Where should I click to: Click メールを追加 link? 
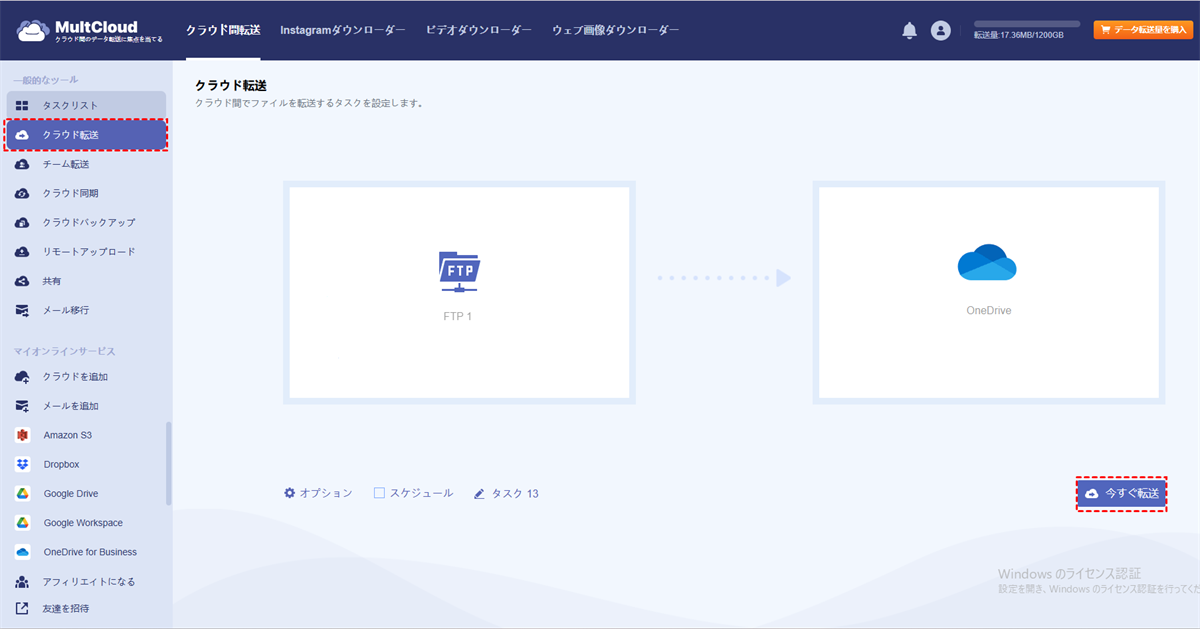[70, 406]
